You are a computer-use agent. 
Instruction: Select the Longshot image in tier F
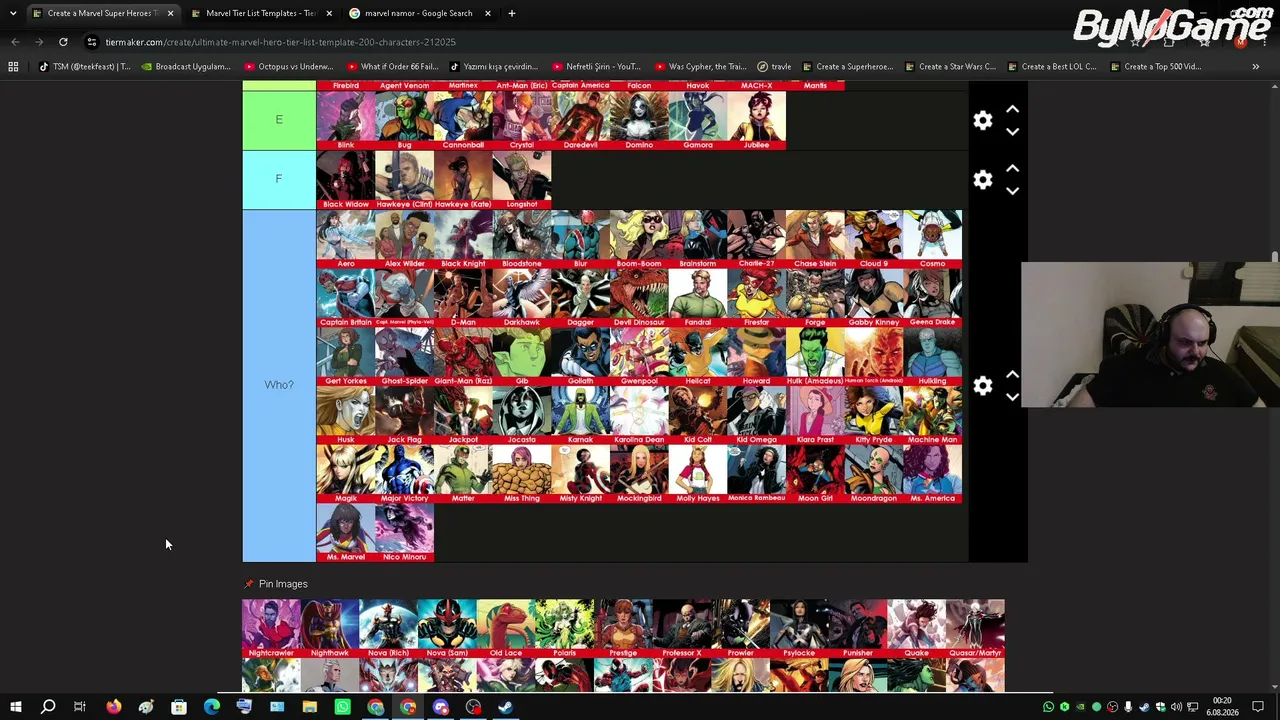522,180
